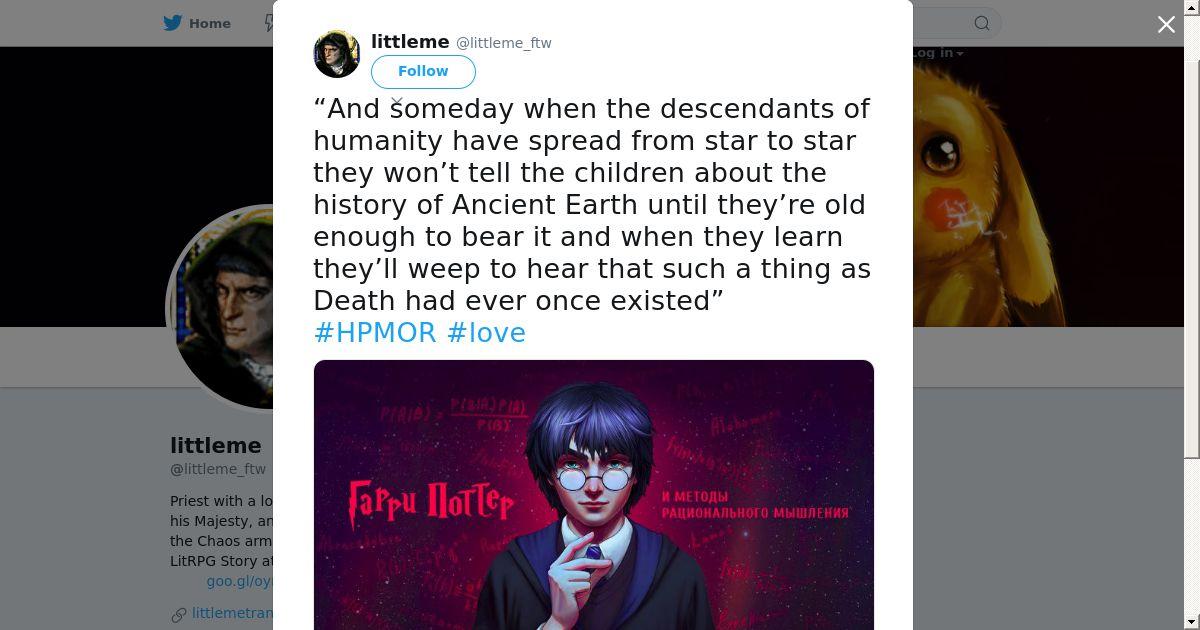Click littleme's avatar in the tweet popup
1200x630 pixels.
point(337,54)
